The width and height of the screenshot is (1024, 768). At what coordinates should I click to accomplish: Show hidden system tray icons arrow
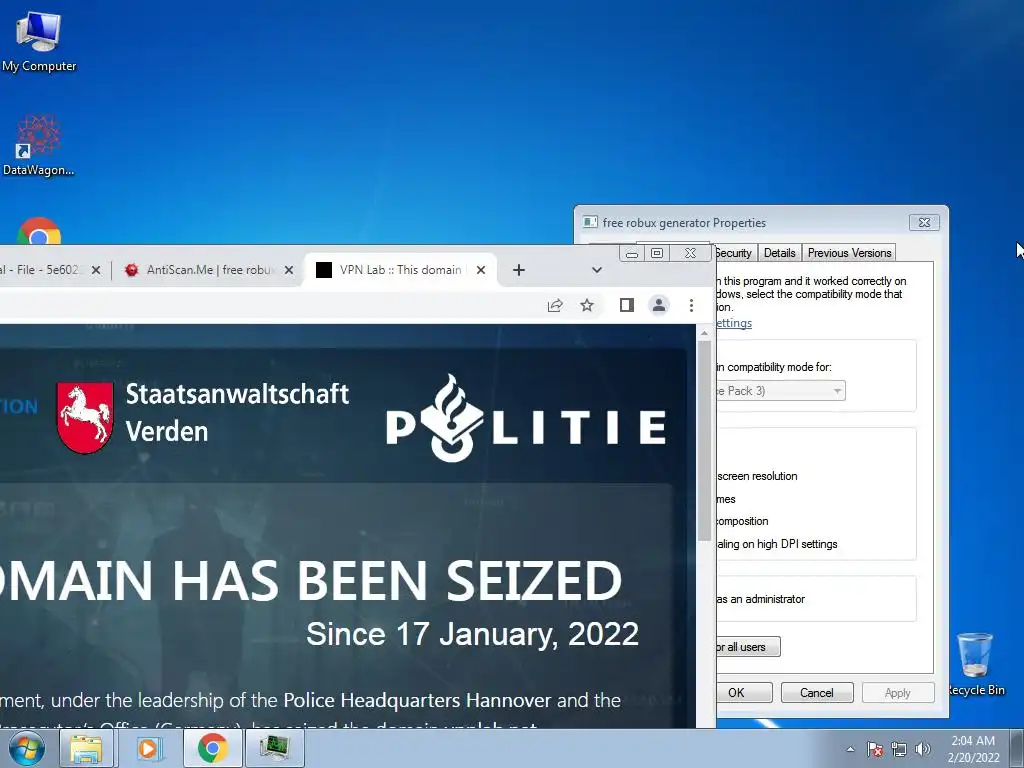(850, 749)
